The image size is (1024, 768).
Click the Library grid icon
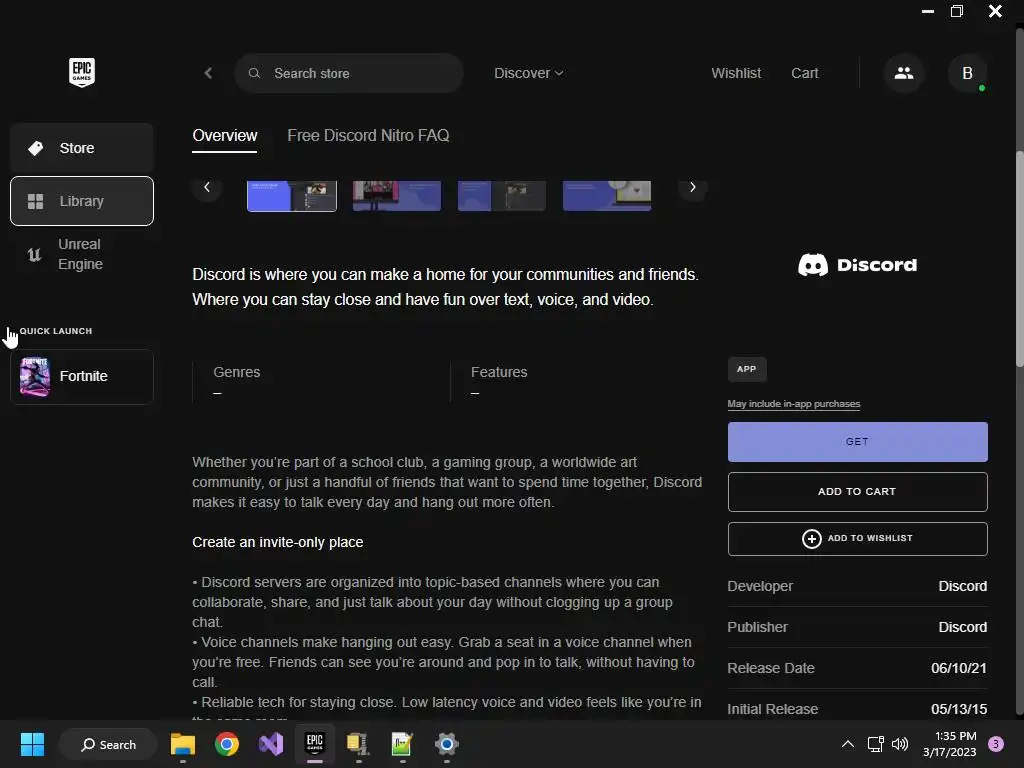point(35,201)
